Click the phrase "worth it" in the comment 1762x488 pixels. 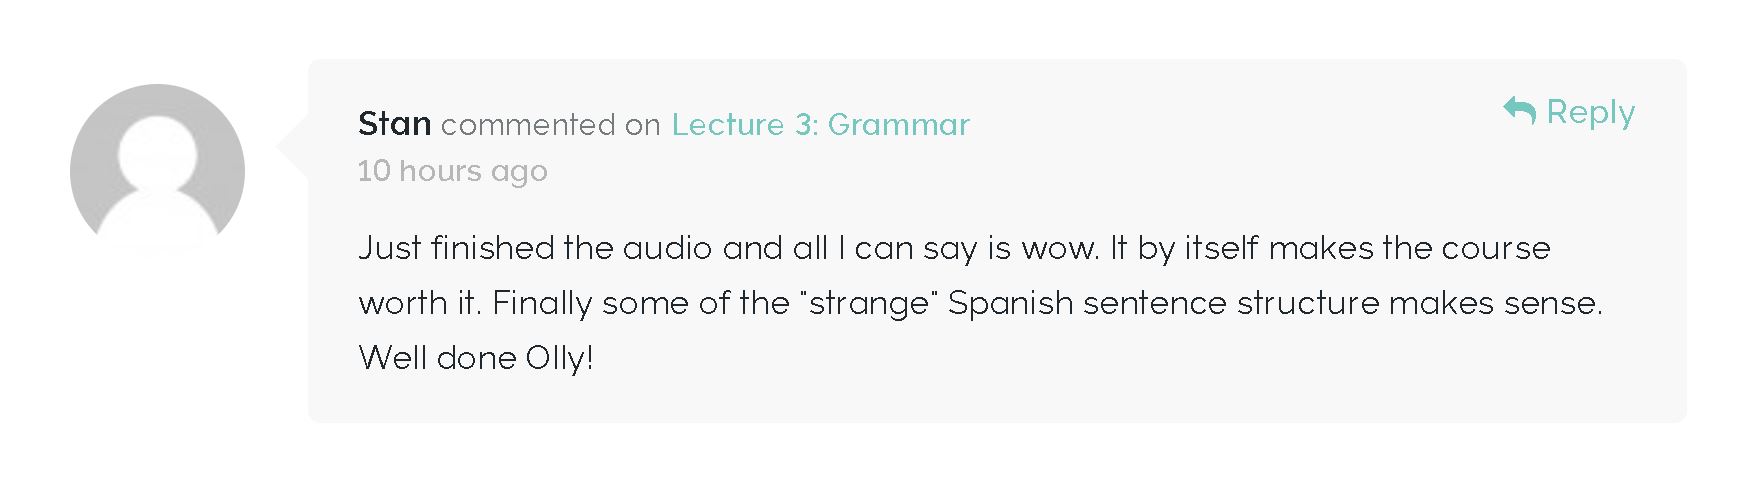419,303
